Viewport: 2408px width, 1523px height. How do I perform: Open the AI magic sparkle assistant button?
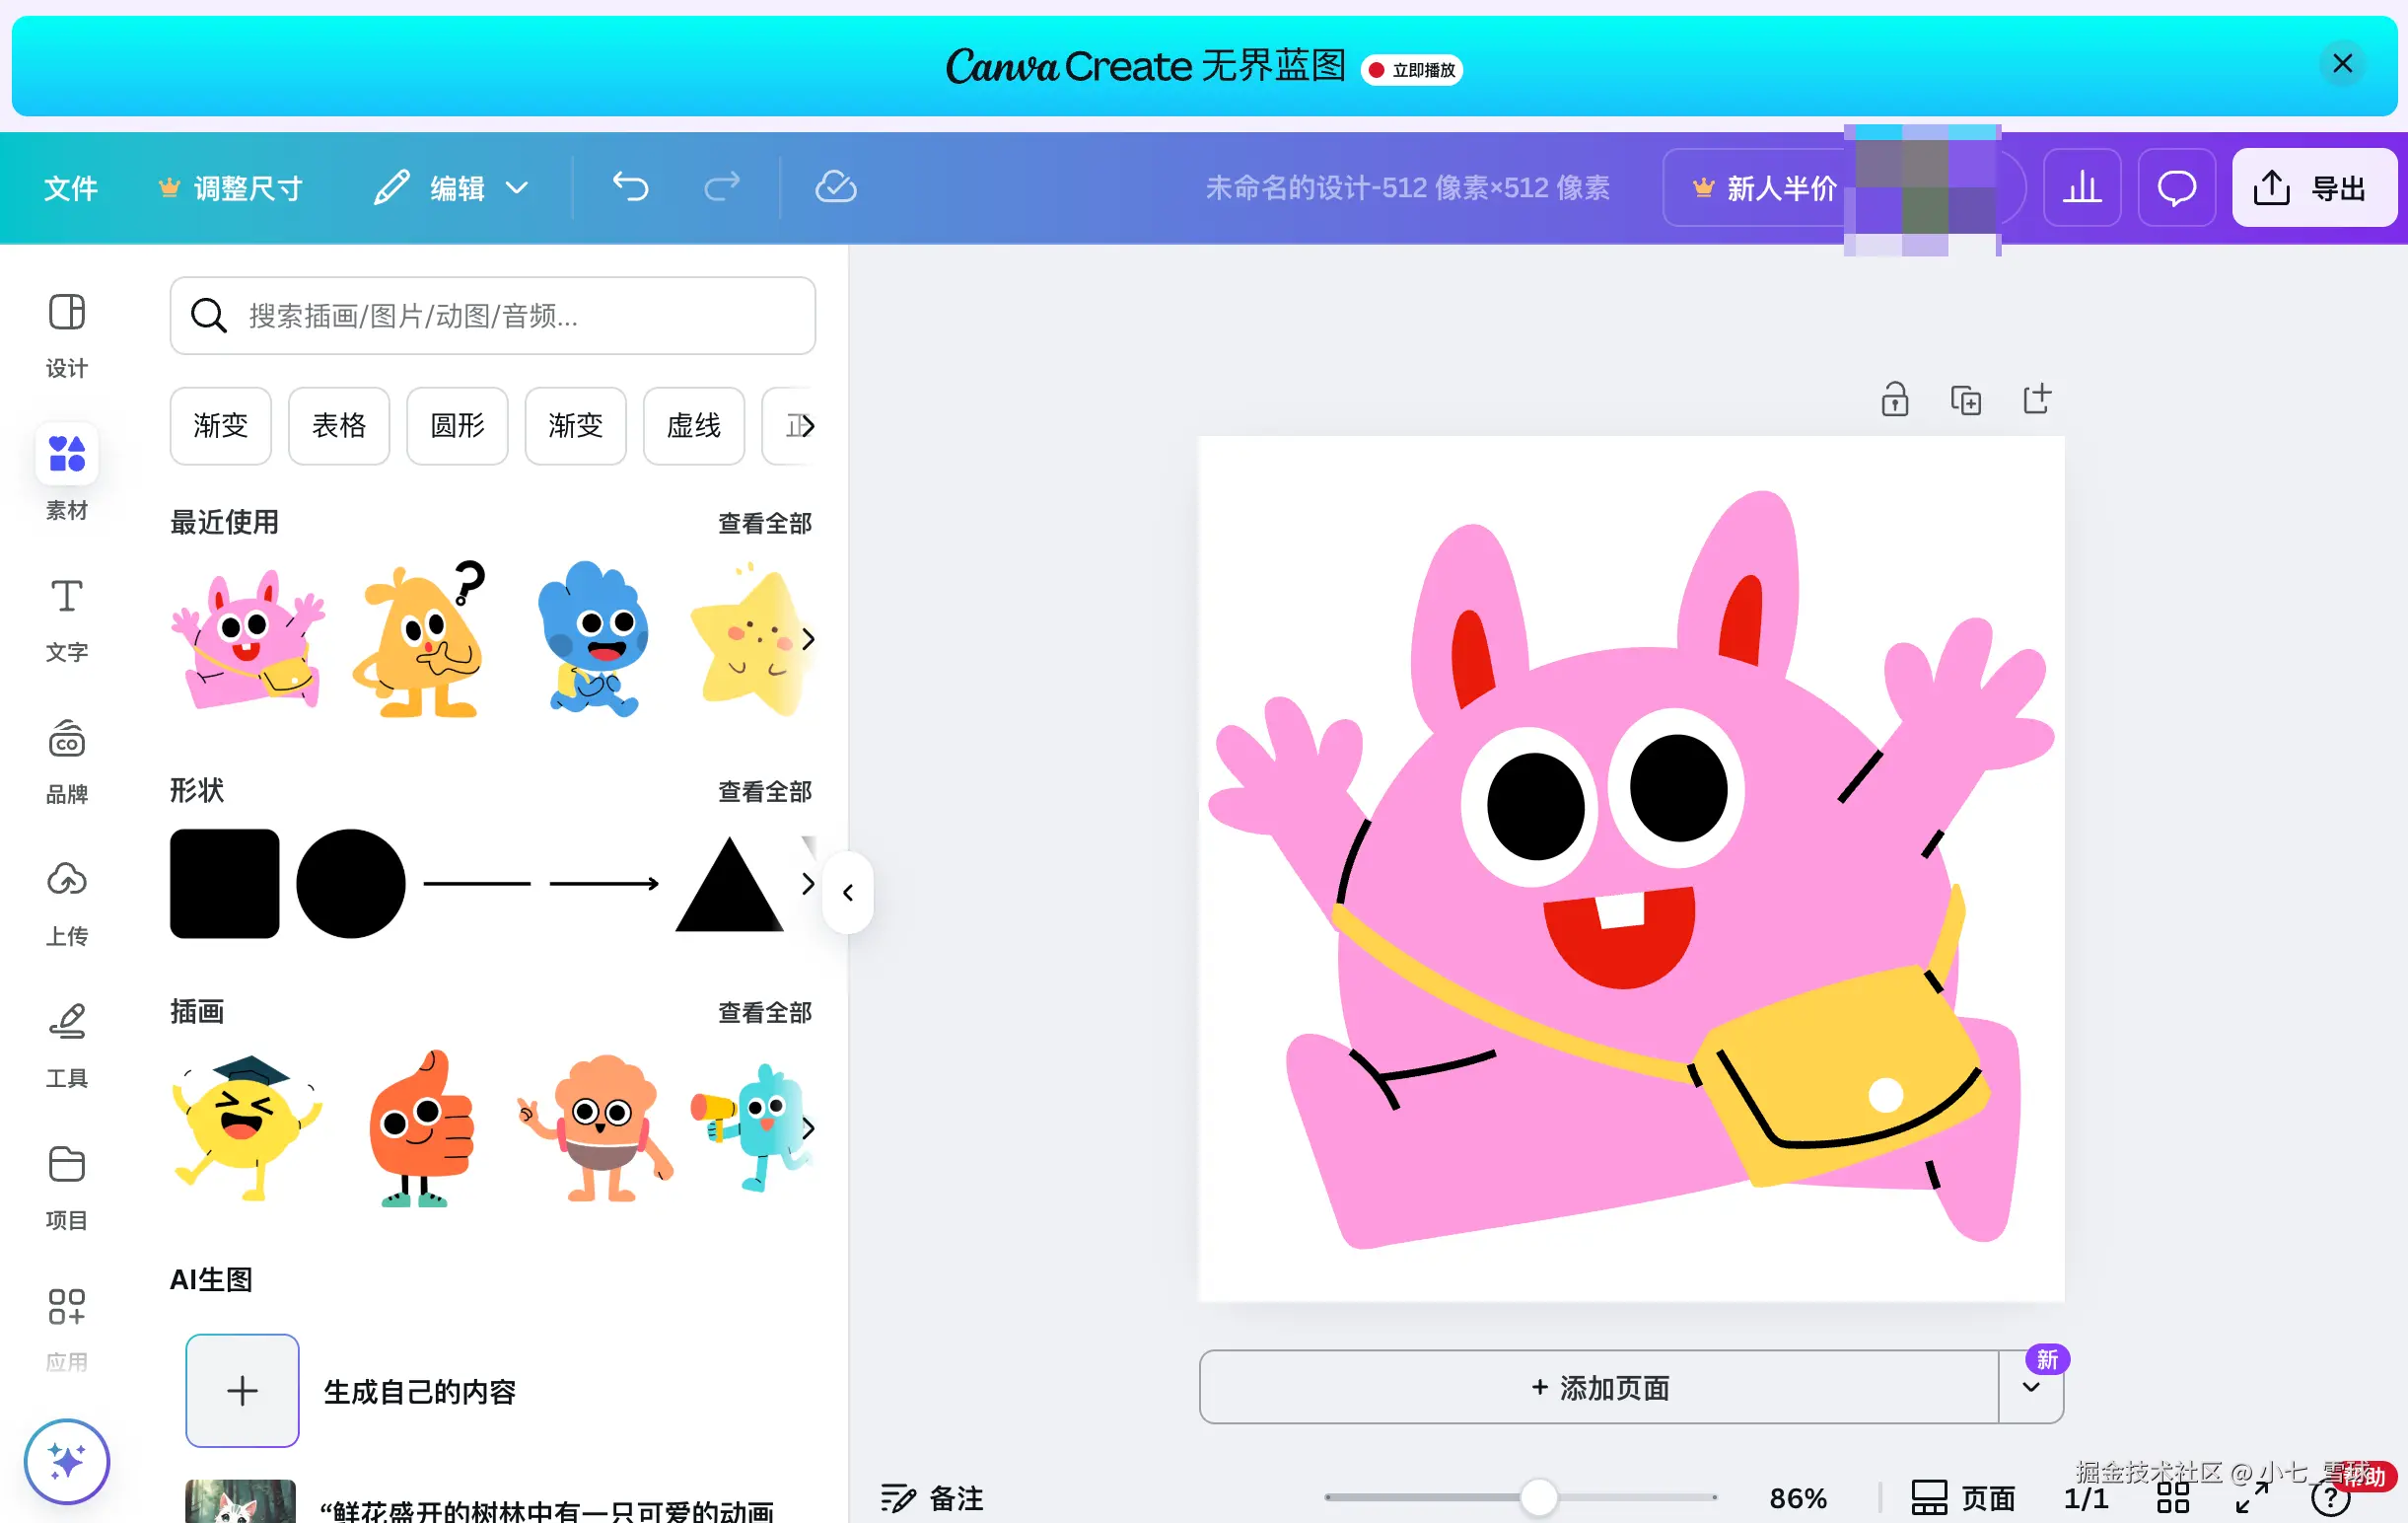coord(67,1461)
